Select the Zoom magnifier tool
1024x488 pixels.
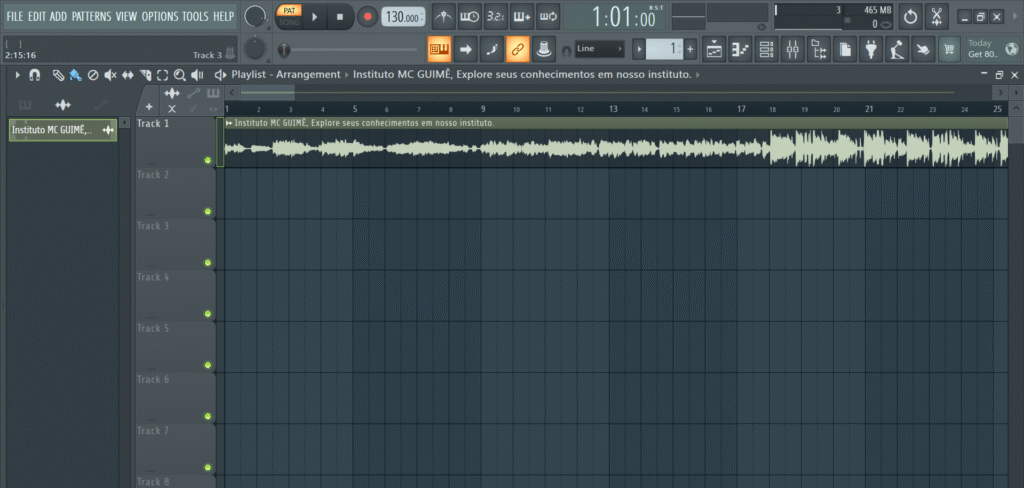(180, 75)
